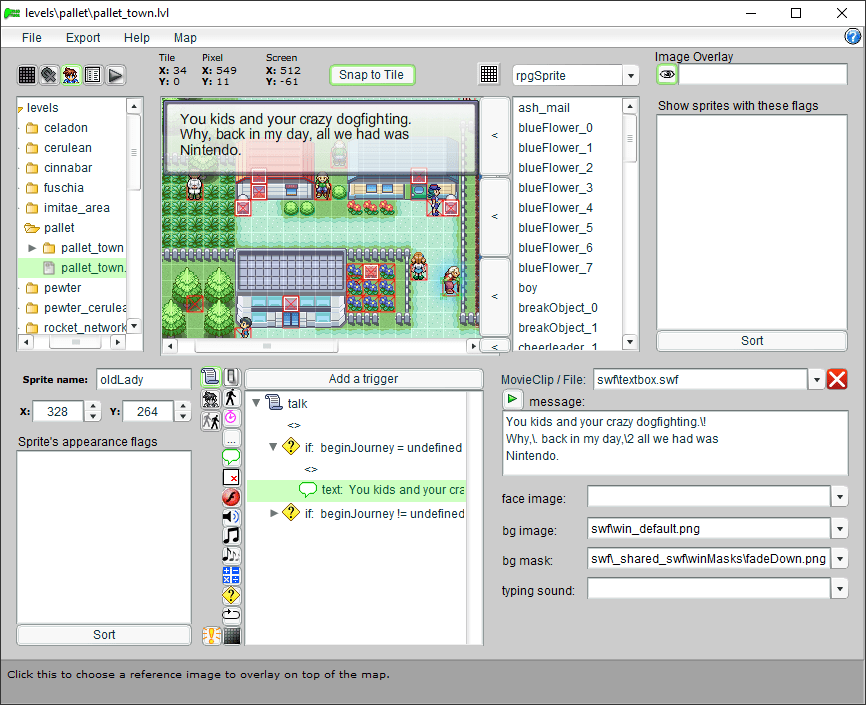Open the Export menu
Screen dimensions: 866x705
[x=83, y=38]
